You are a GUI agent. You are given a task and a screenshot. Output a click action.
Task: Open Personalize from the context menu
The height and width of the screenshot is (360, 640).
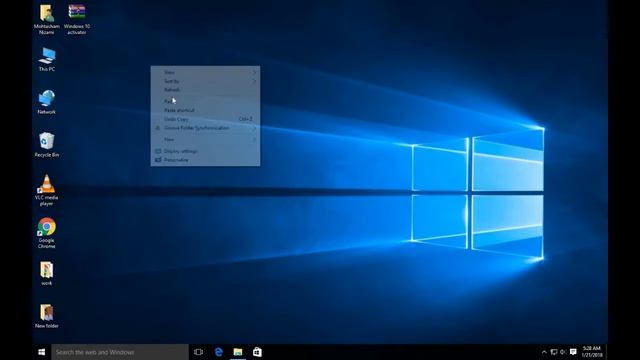point(205,160)
